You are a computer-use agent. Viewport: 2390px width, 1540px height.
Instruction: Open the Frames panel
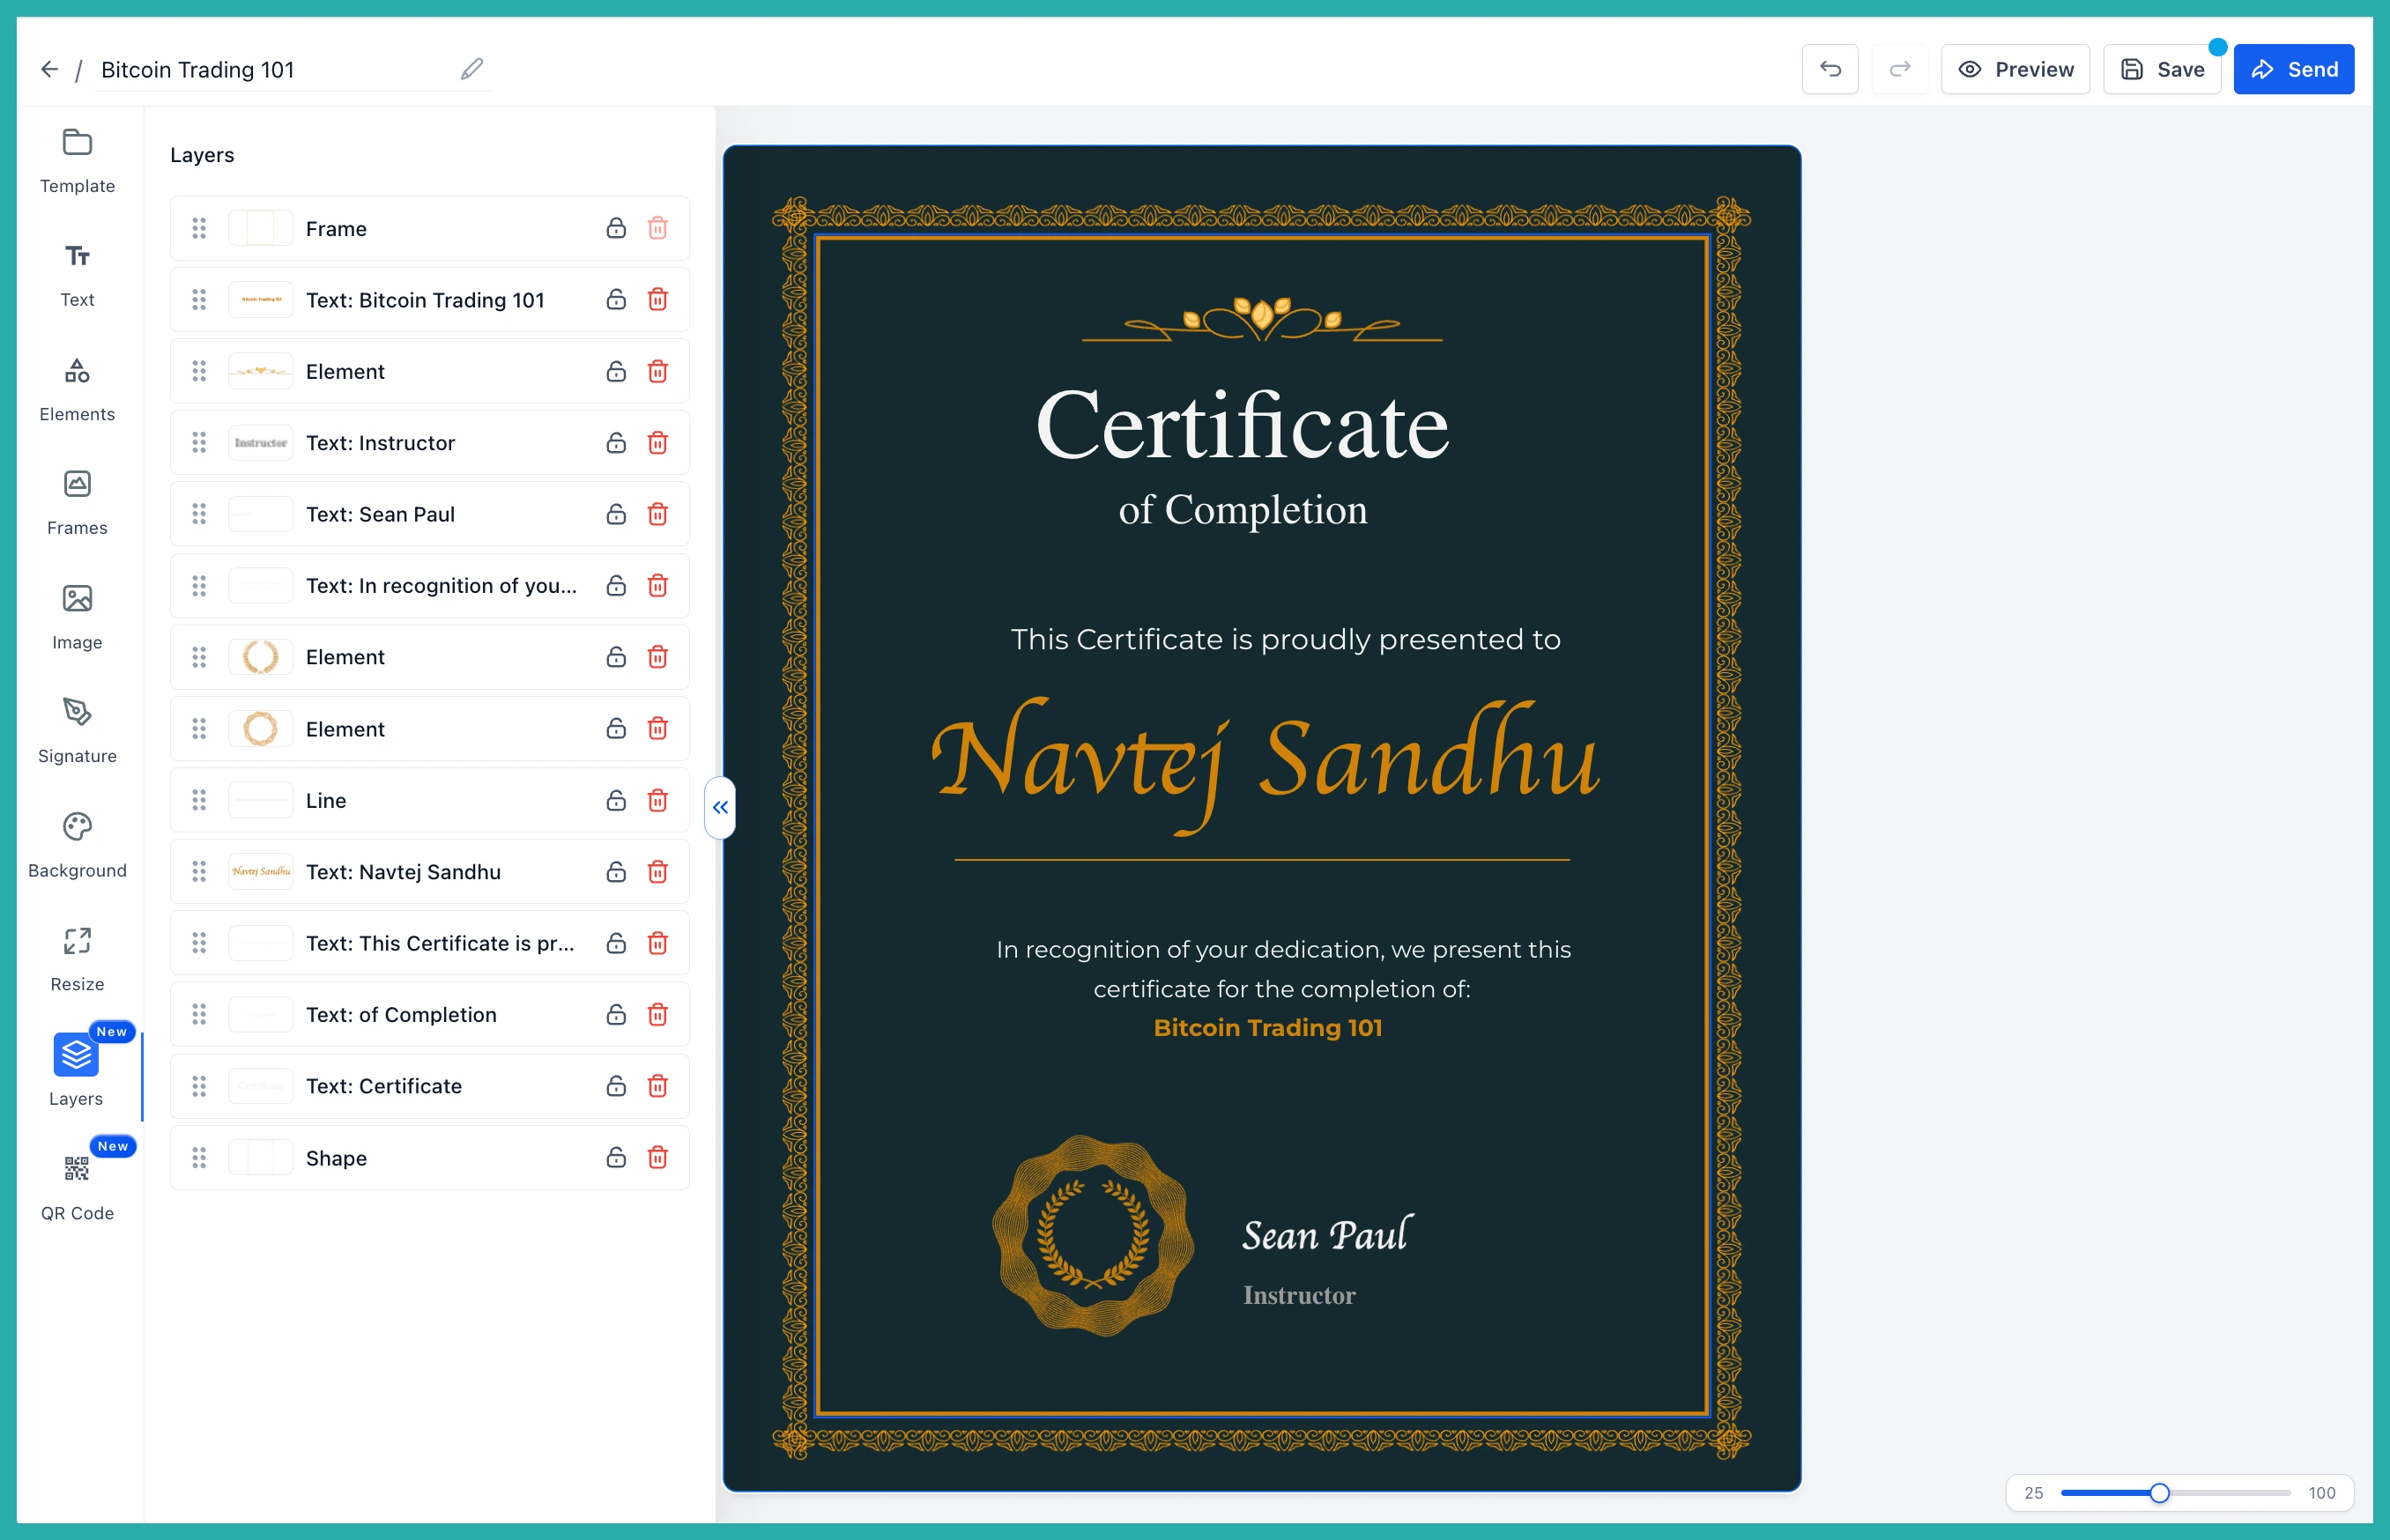77,504
